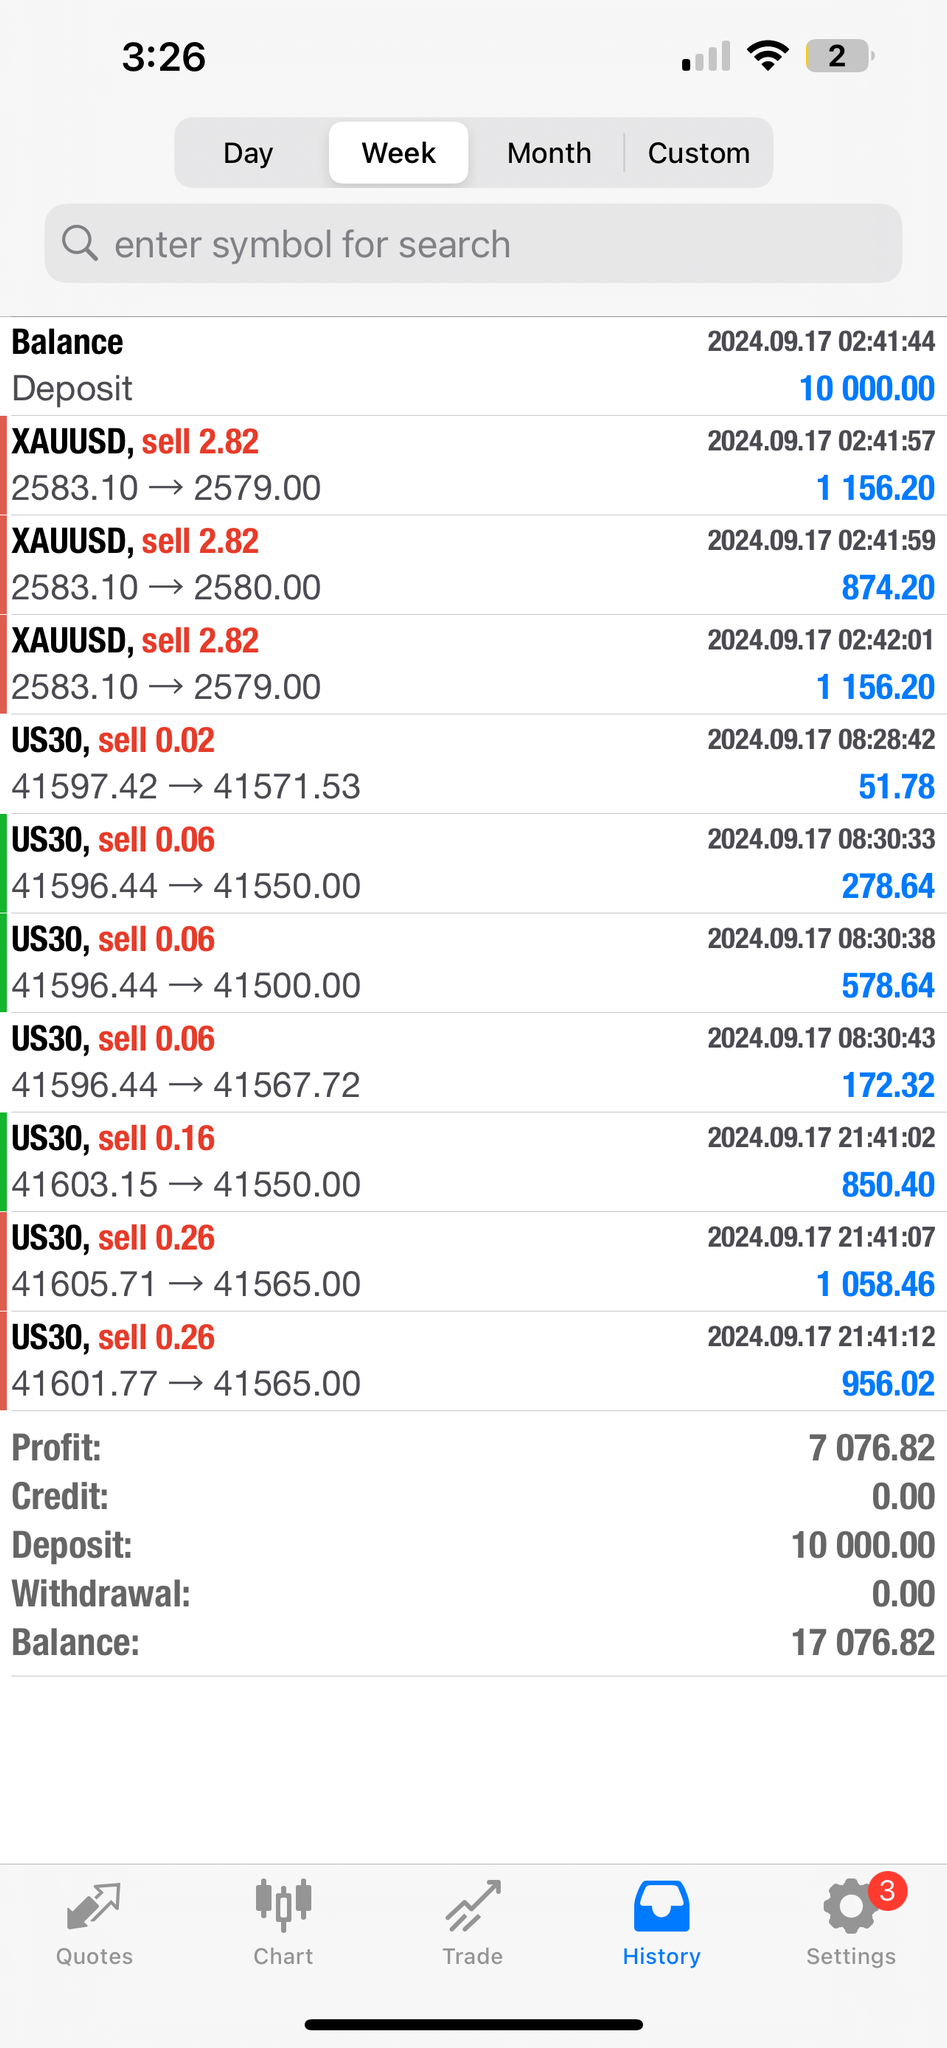Open XAUUSD sell trade with 874.20 profit
Image resolution: width=947 pixels, height=2048 pixels.
coord(473,565)
